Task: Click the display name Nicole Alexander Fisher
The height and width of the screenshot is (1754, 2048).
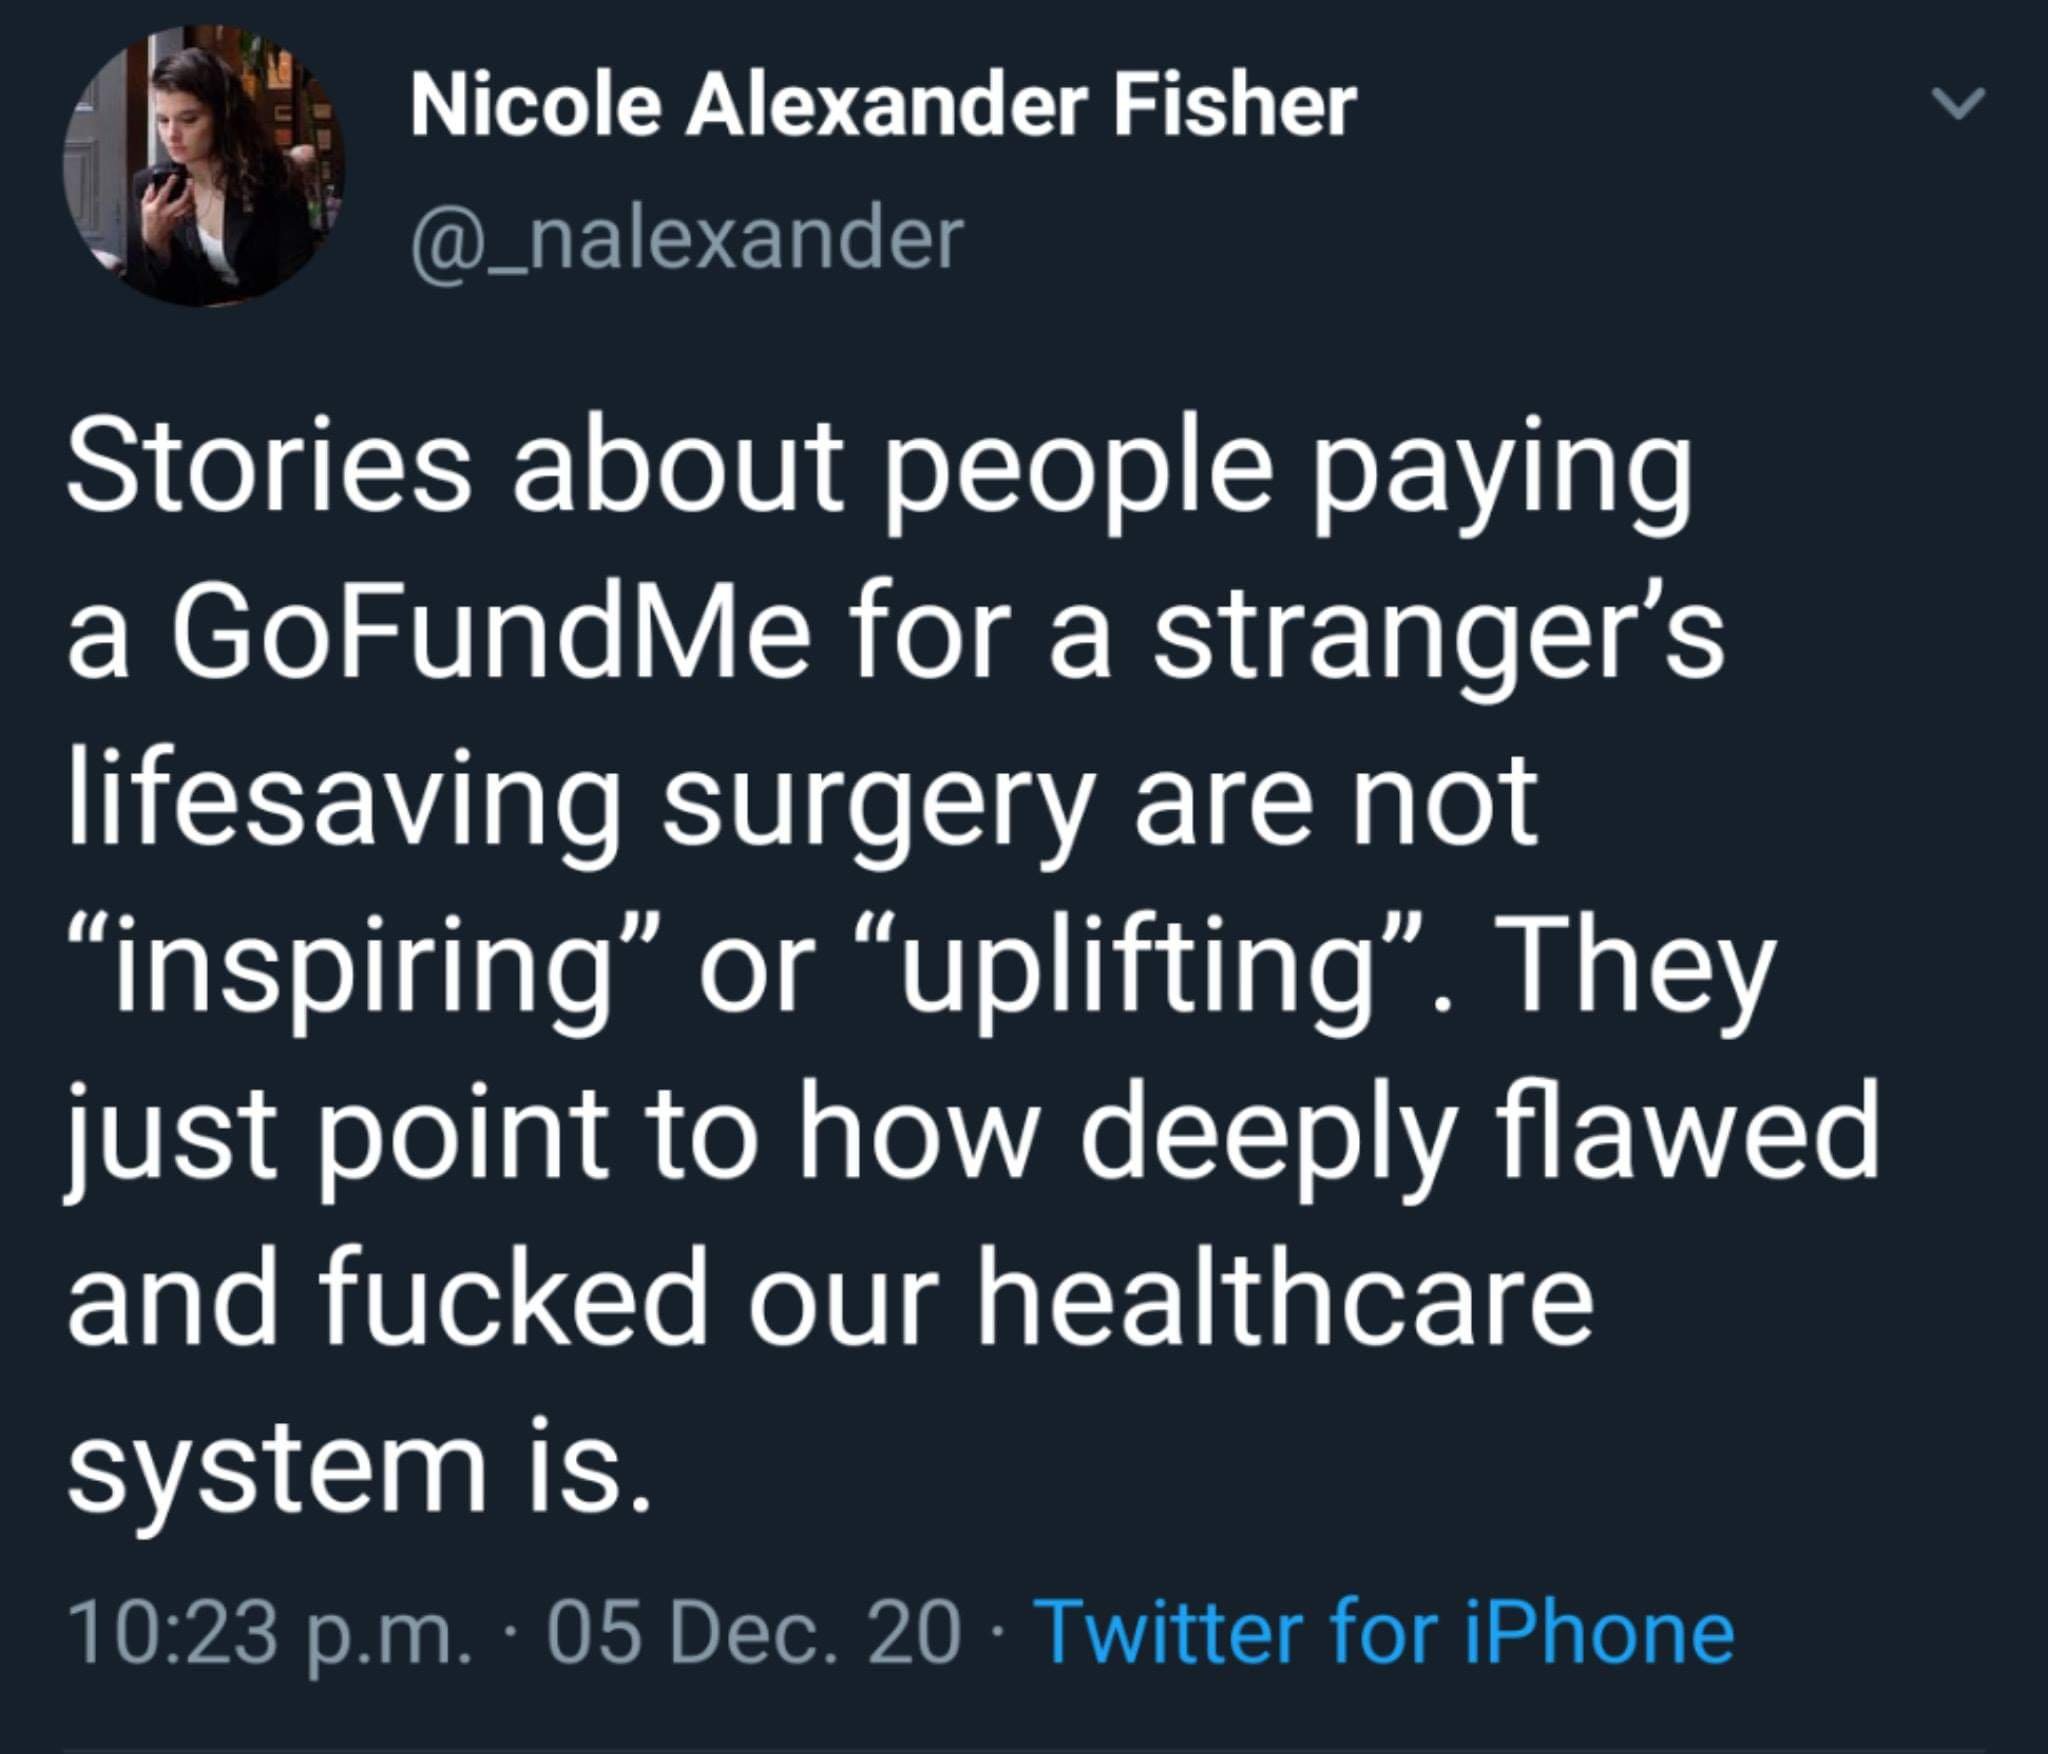Action: [883, 106]
